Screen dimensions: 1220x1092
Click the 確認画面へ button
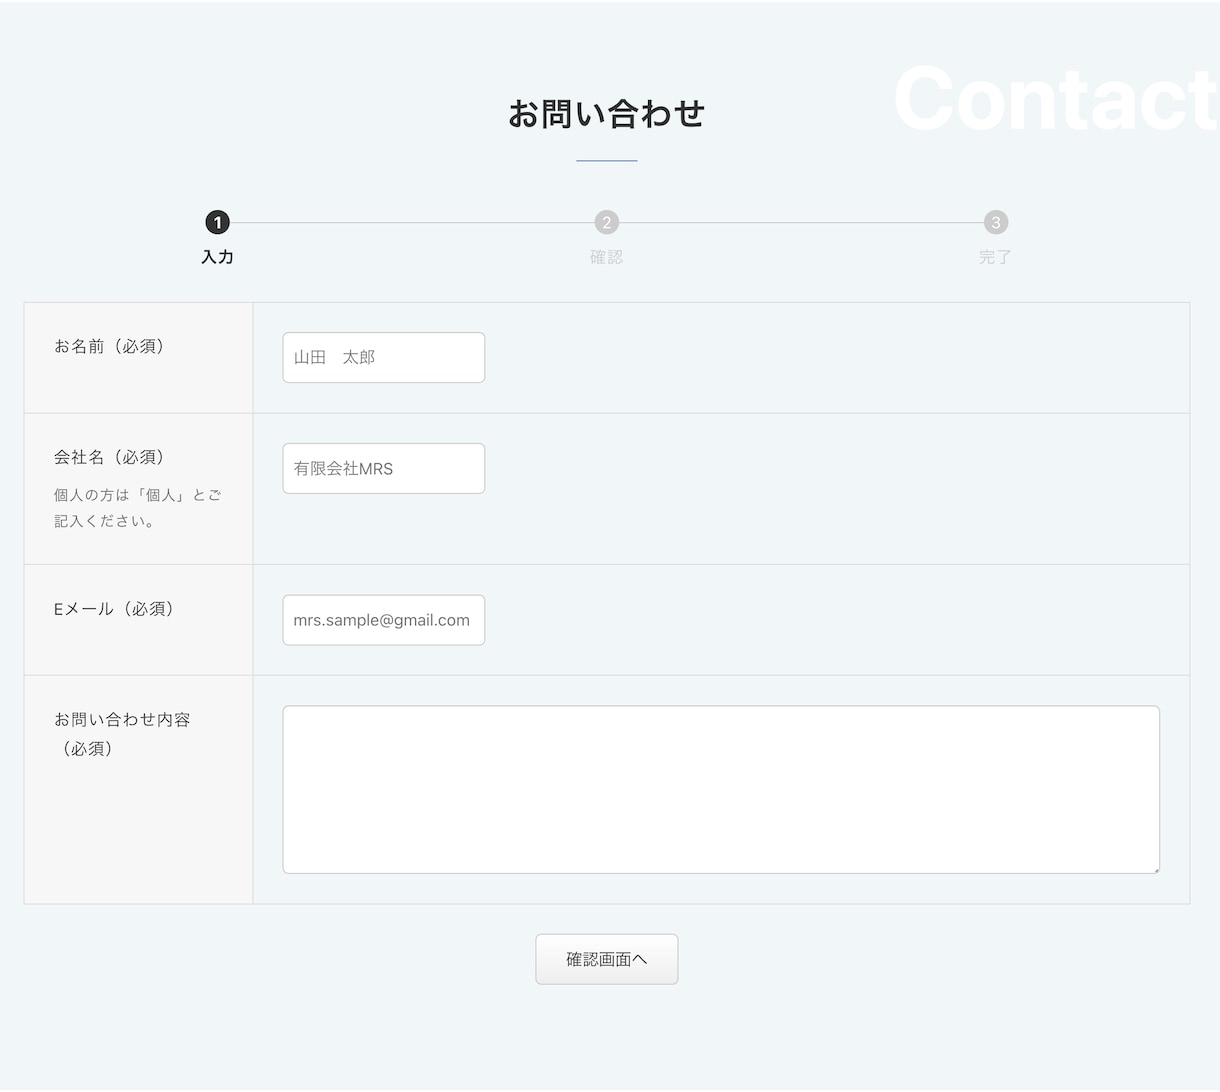[x=607, y=959]
